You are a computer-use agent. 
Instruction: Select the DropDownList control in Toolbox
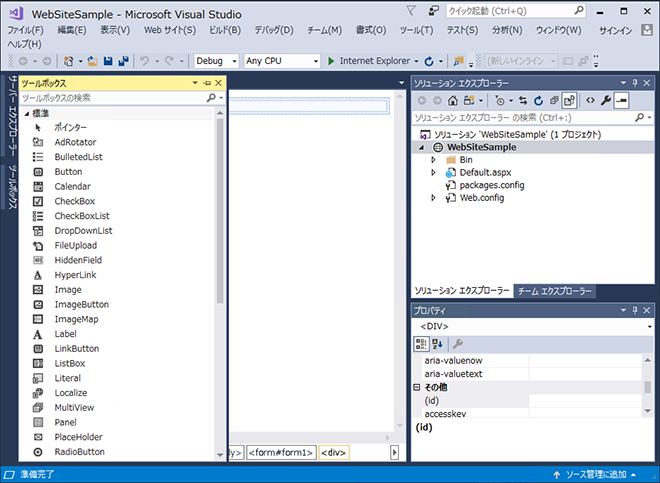click(x=83, y=231)
